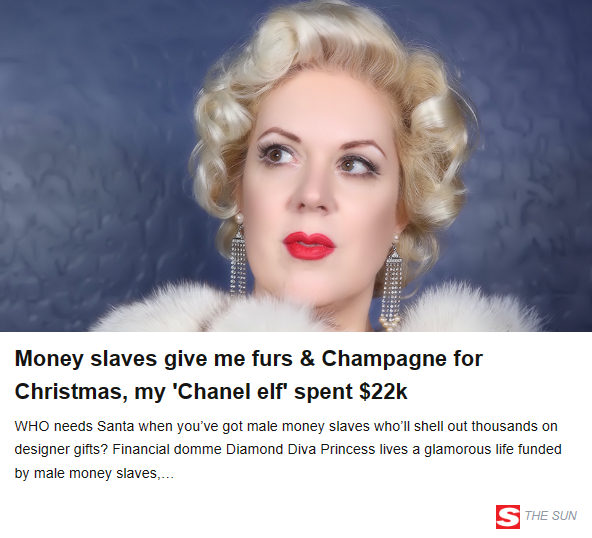The height and width of the screenshot is (538, 592).
Task: Click the quoted phrase 'Chanel elf' in headline
Action: click(228, 391)
